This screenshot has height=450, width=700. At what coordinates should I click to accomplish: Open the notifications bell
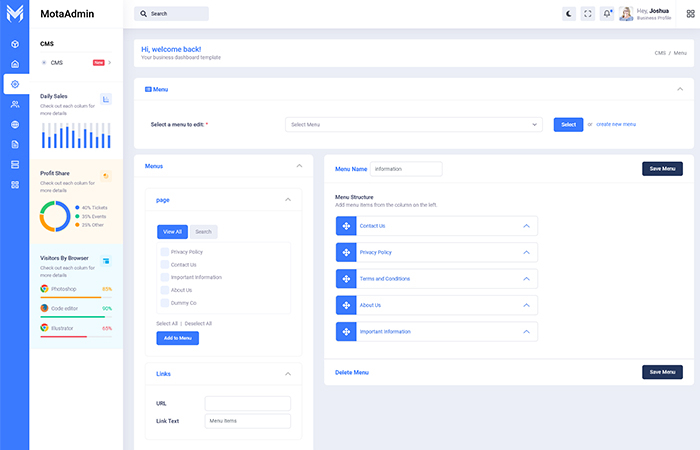click(607, 14)
